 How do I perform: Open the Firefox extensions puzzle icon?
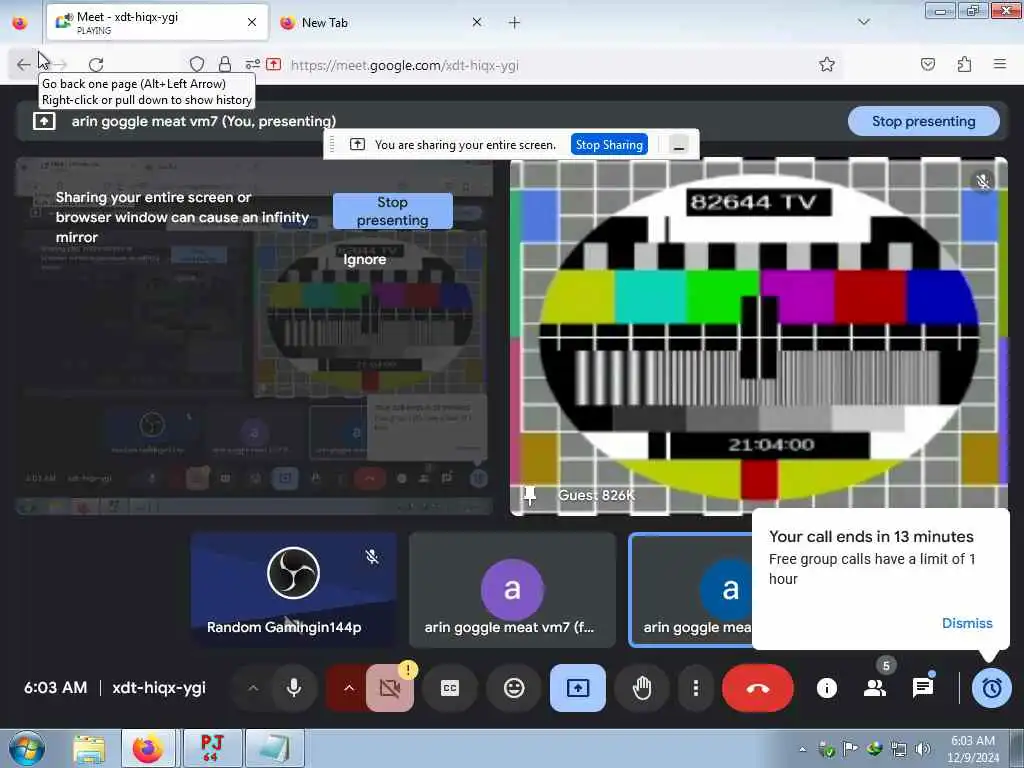964,65
